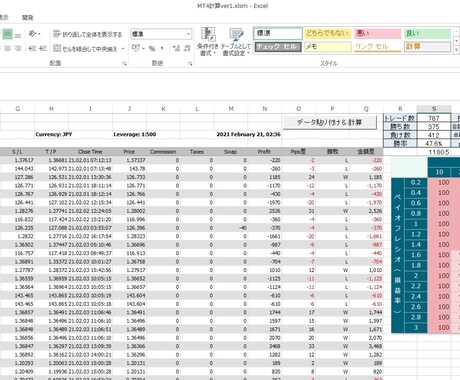Select the トレード数 label cell

tap(400, 118)
